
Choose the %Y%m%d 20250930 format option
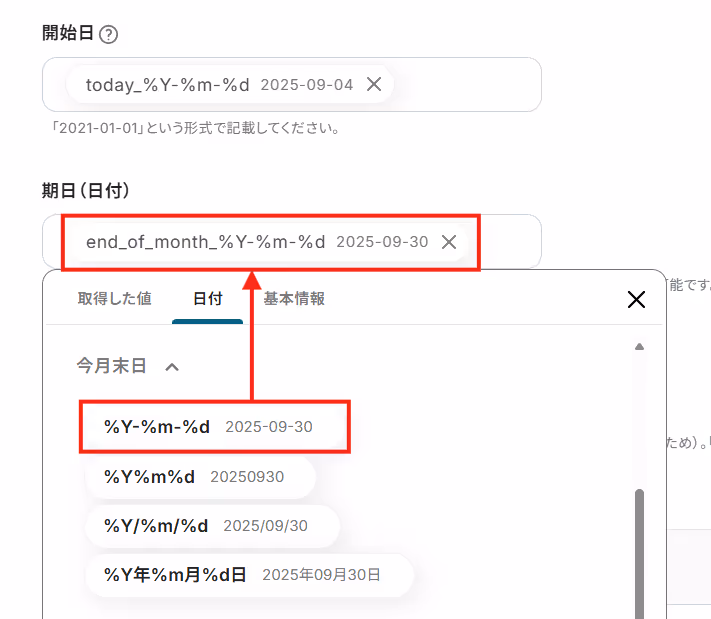200,477
